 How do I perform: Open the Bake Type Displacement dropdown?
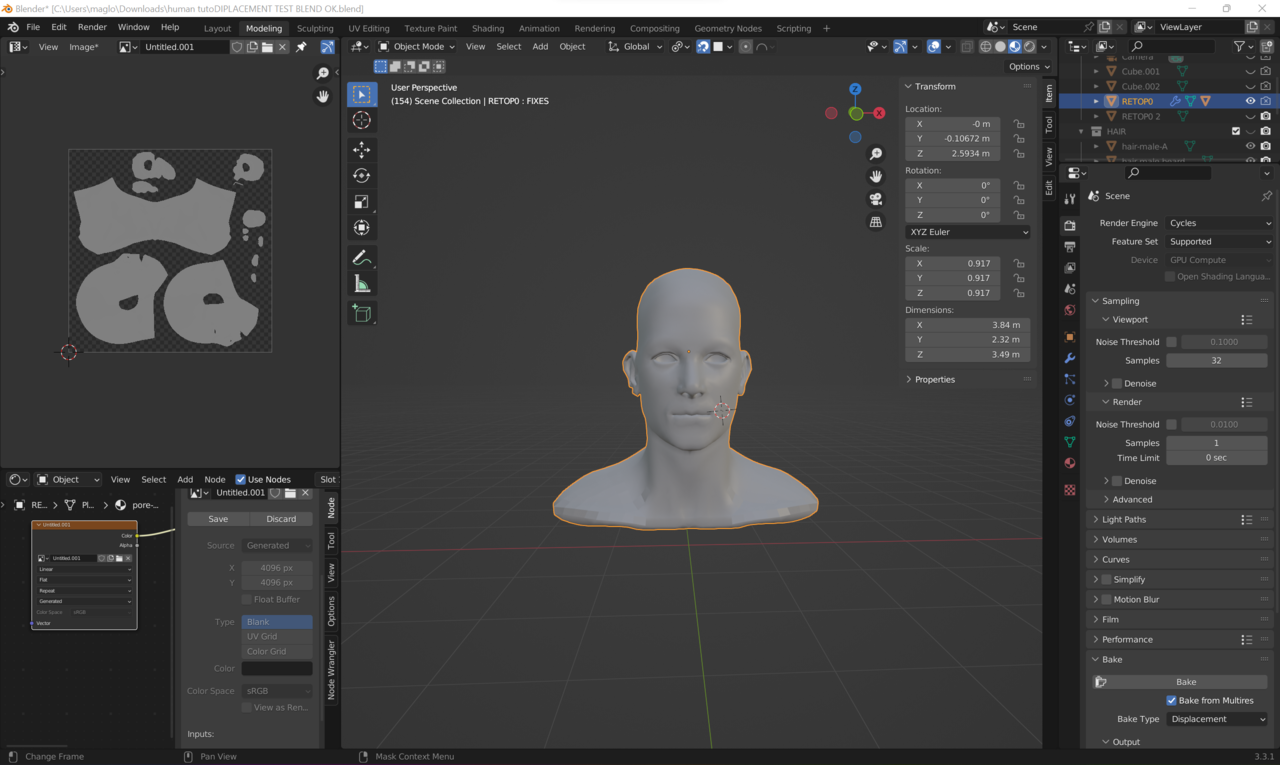(x=1217, y=719)
